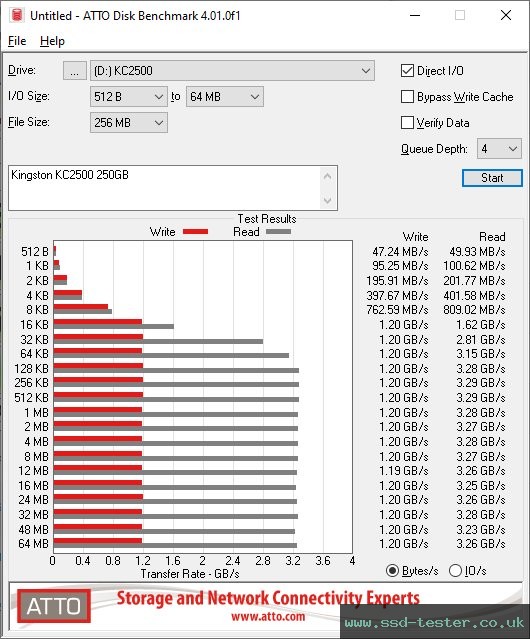Click the 512 B row label in chart
530x639 pixels.
point(35,252)
